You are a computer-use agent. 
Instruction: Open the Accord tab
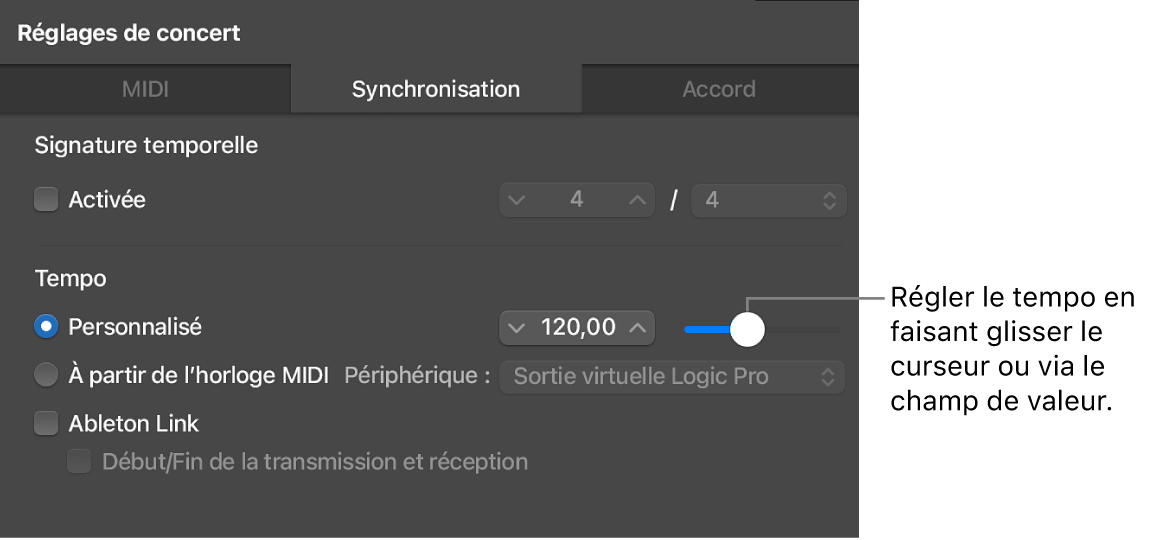(x=718, y=89)
